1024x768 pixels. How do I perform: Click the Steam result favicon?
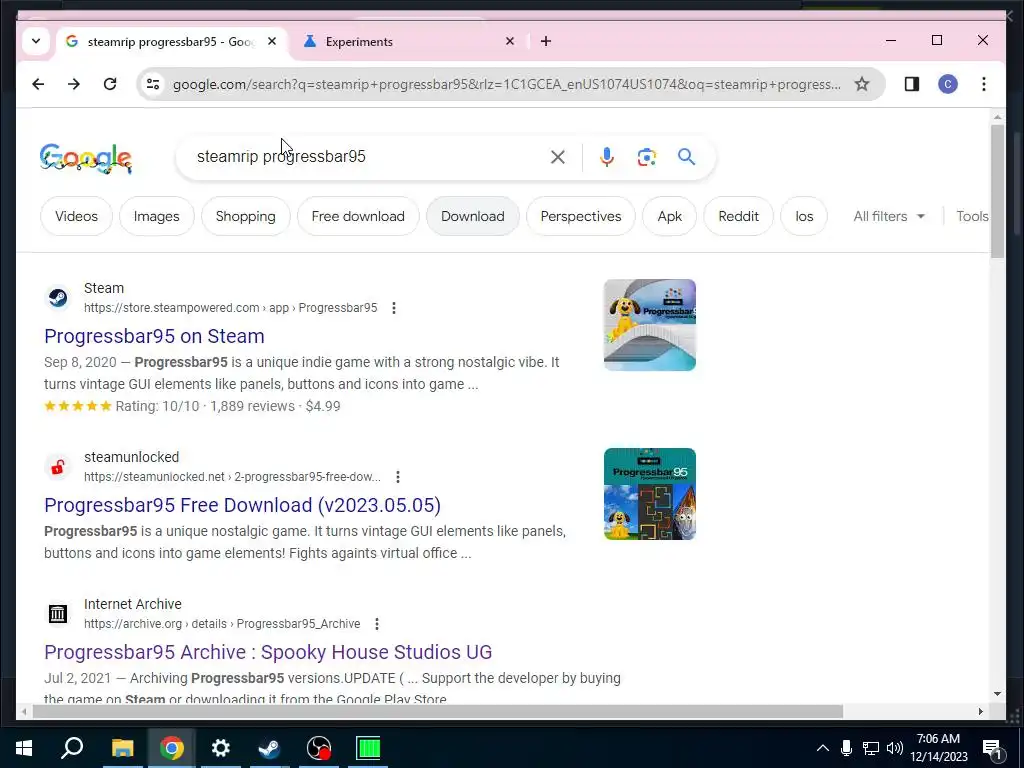coord(57,298)
